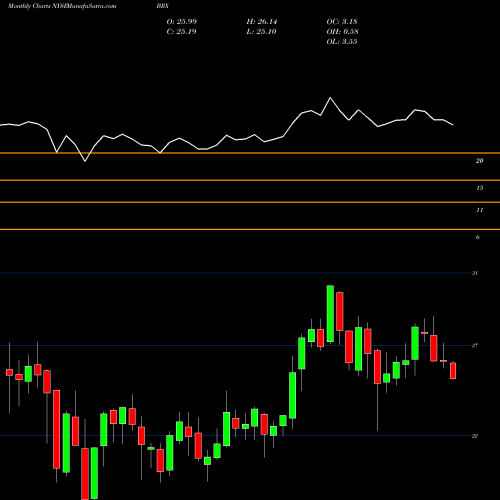
Task: Click the indicator axis label '11'
Action: coord(479,210)
